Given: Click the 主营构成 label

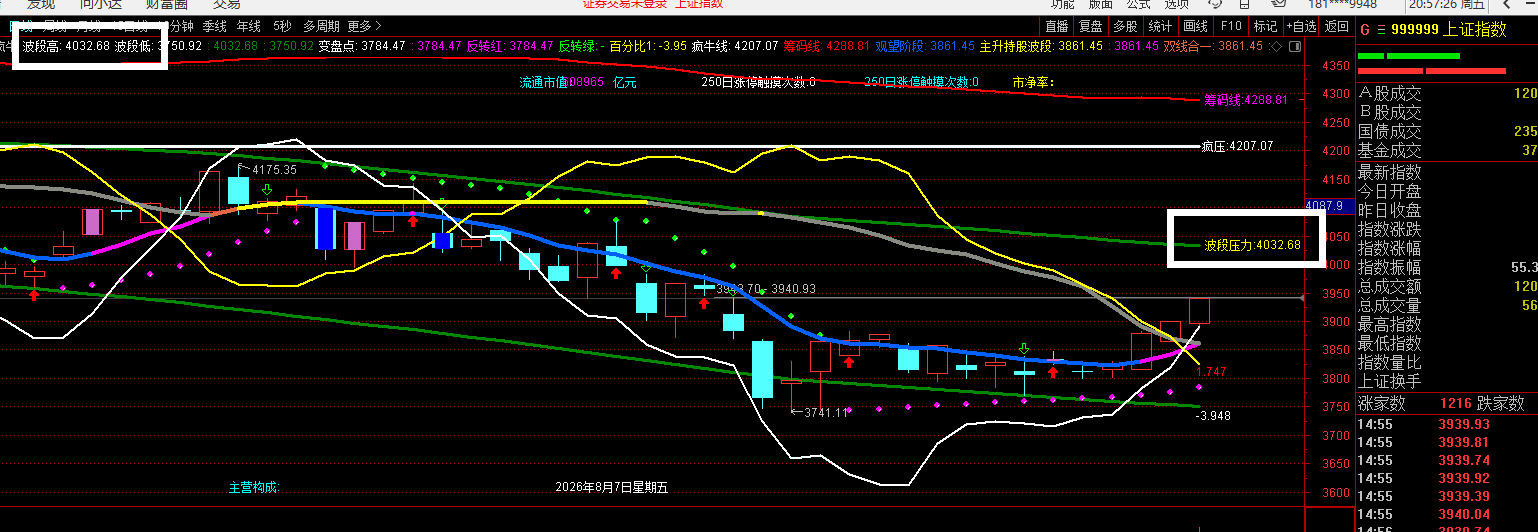Looking at the screenshot, I should pos(254,488).
